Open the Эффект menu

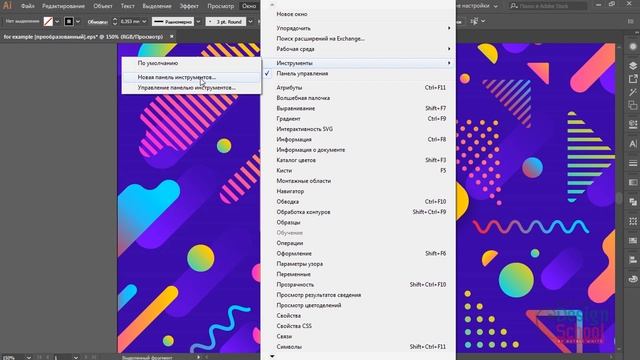click(189, 6)
